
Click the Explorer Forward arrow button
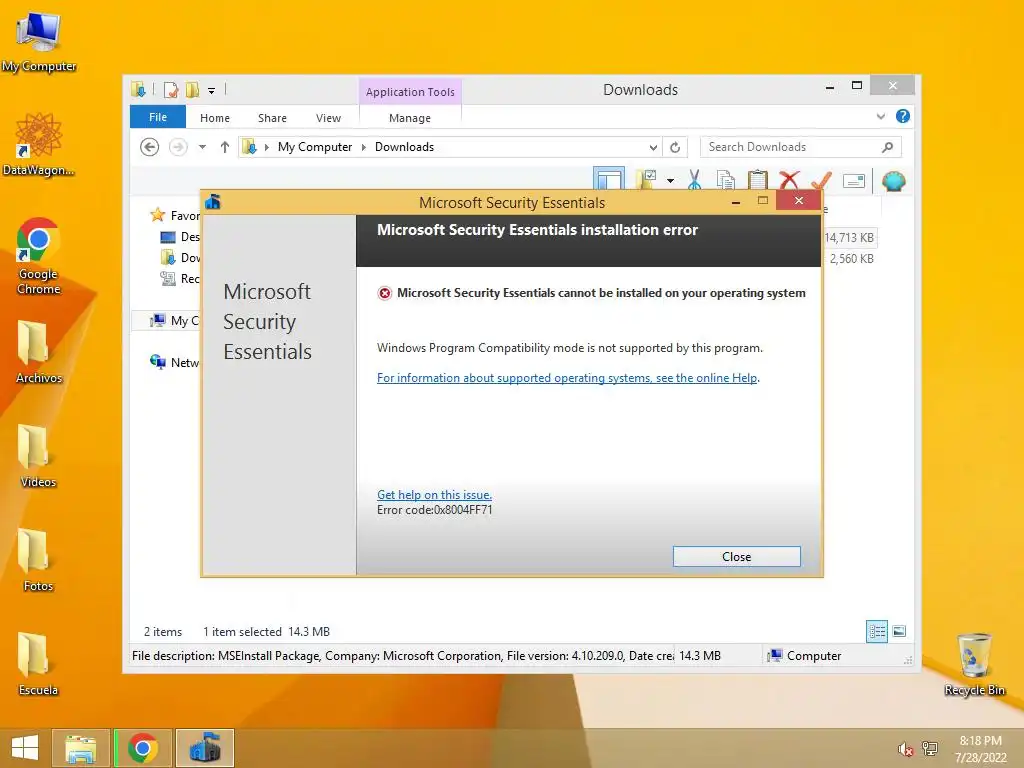178,147
